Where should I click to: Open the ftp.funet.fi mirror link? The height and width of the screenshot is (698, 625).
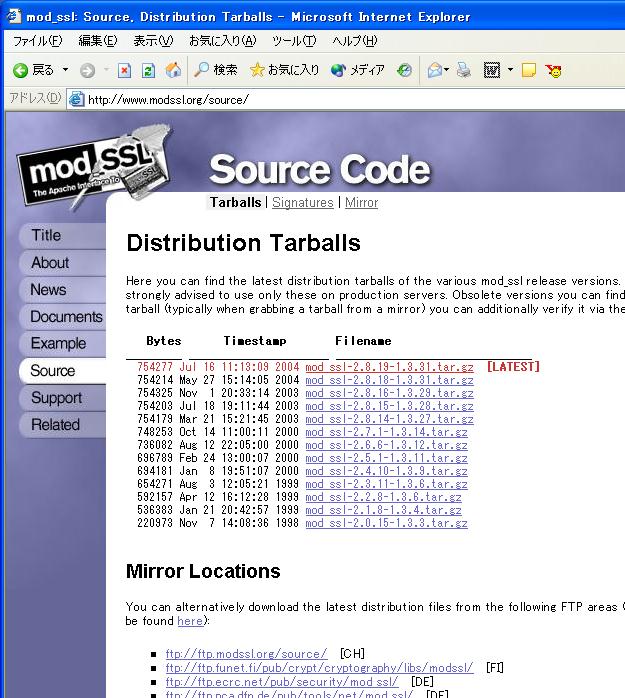pyautogui.click(x=320, y=668)
